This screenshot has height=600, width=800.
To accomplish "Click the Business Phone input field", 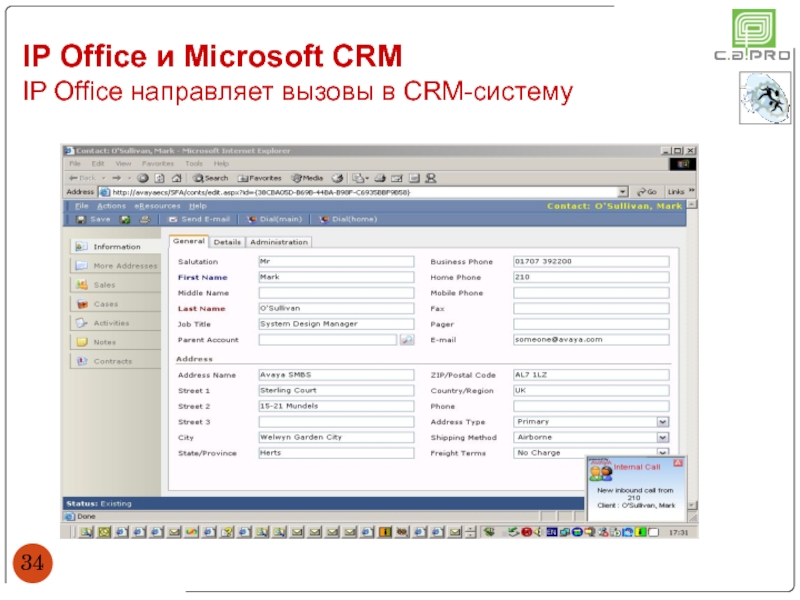I will pyautogui.click(x=591, y=262).
